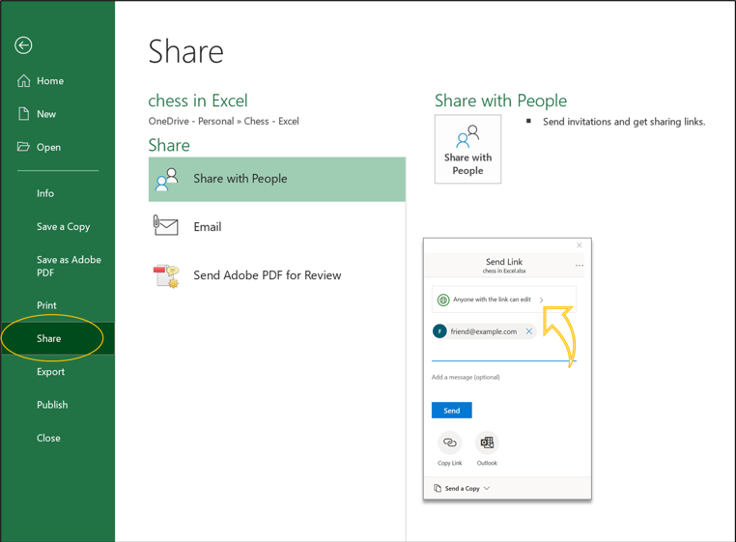Click the 'chess in Excel' file title
This screenshot has width=736, height=542.
(x=198, y=100)
